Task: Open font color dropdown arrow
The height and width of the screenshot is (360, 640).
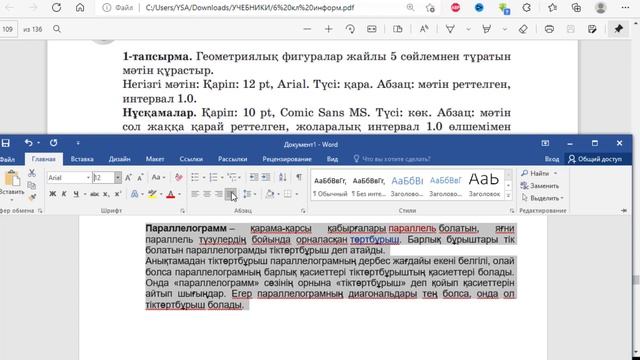Action: click(179, 194)
